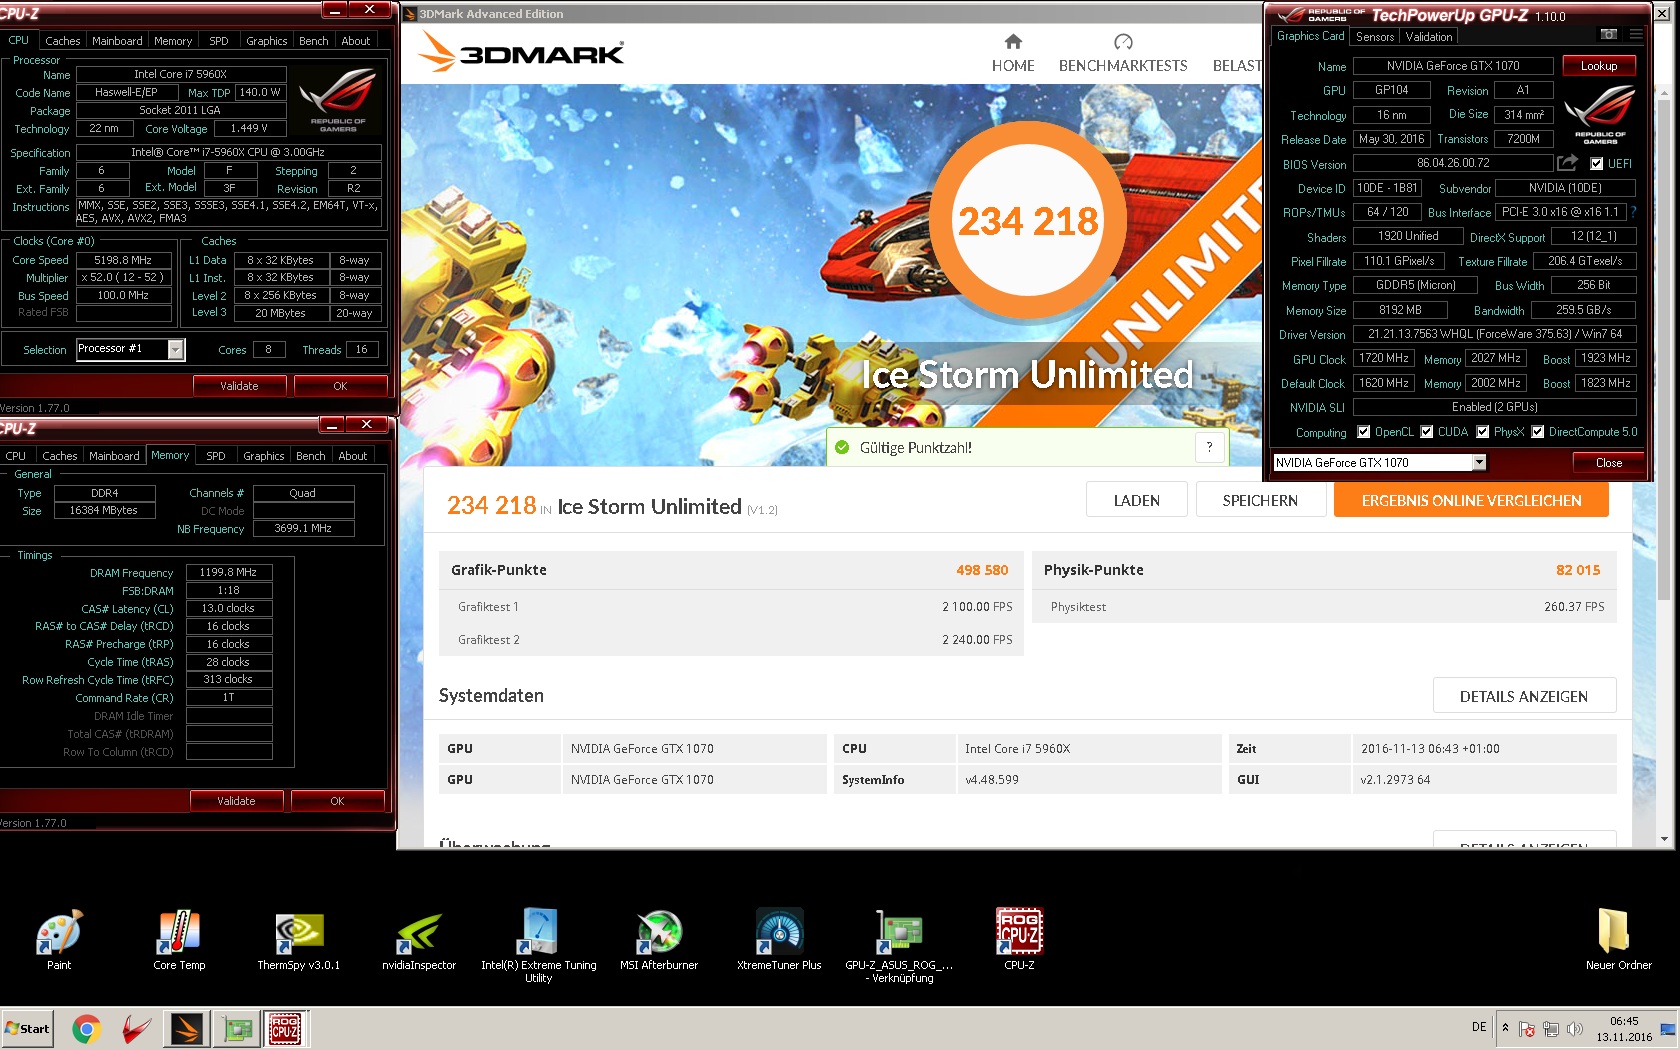Select the MSI Afterburner desktop icon
Viewport: 1680px width, 1050px height.
pos(659,940)
